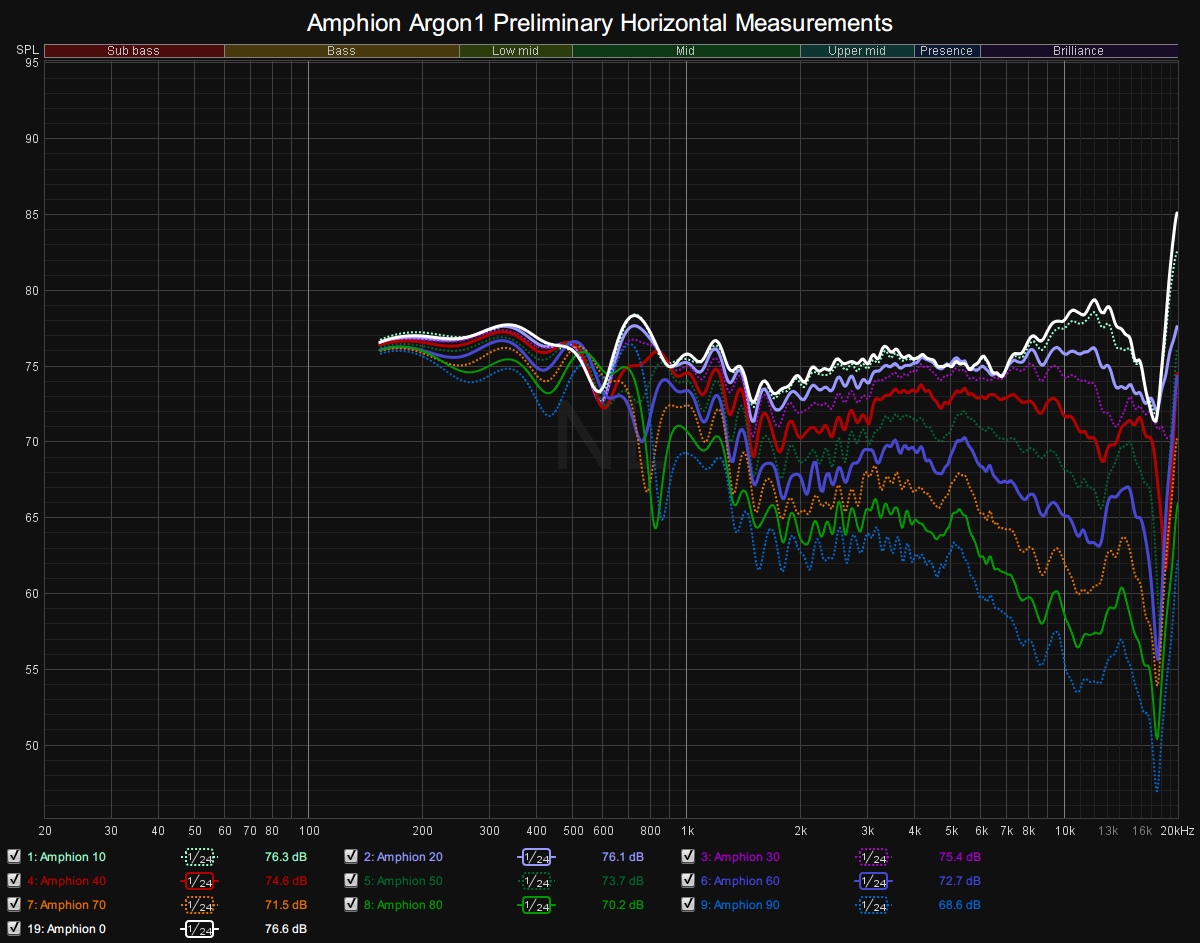
Task: Click the 73.7 dB legend value
Action: 623,881
